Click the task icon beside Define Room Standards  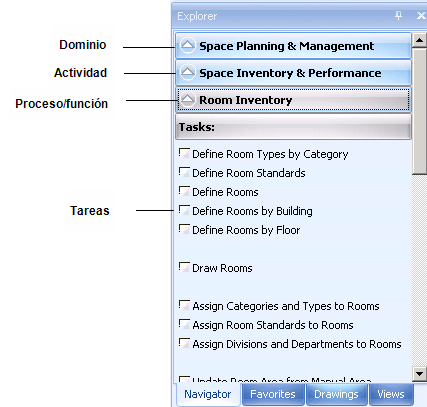pos(184,172)
